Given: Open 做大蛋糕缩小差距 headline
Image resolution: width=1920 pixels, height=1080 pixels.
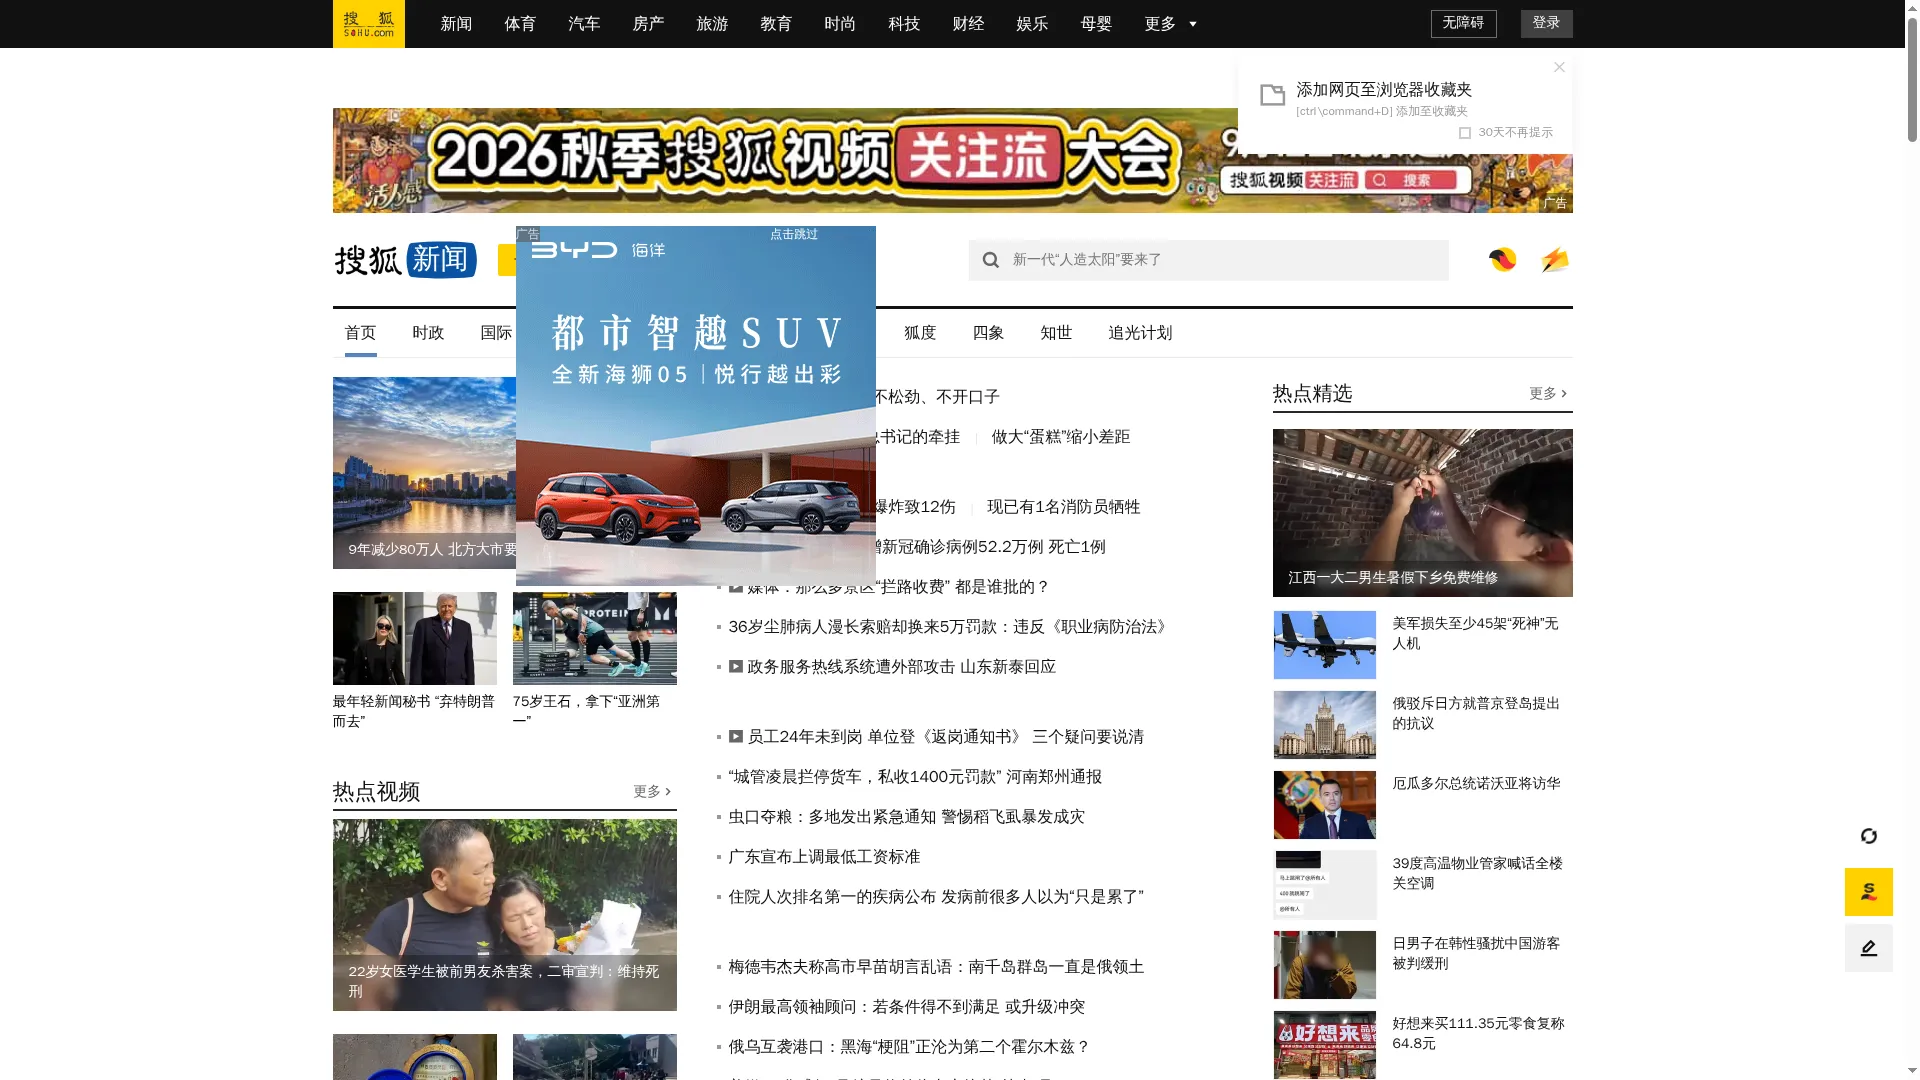Looking at the screenshot, I should tap(1061, 437).
